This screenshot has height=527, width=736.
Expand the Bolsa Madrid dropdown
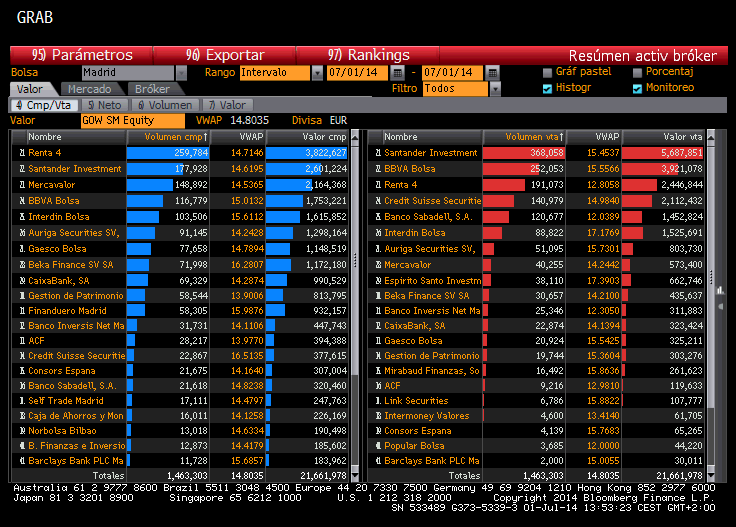point(181,73)
